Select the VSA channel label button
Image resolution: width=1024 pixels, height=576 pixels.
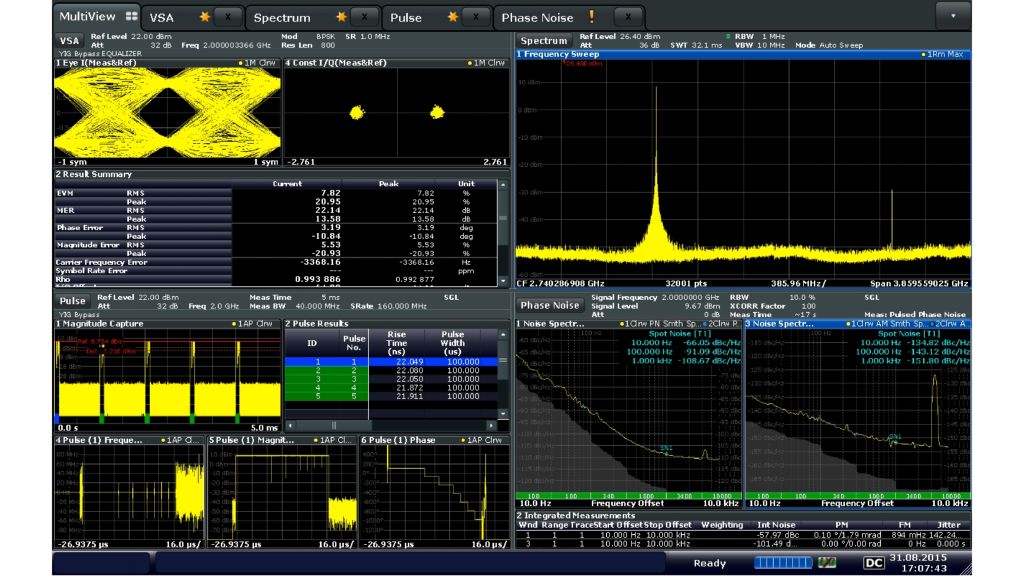[x=70, y=41]
